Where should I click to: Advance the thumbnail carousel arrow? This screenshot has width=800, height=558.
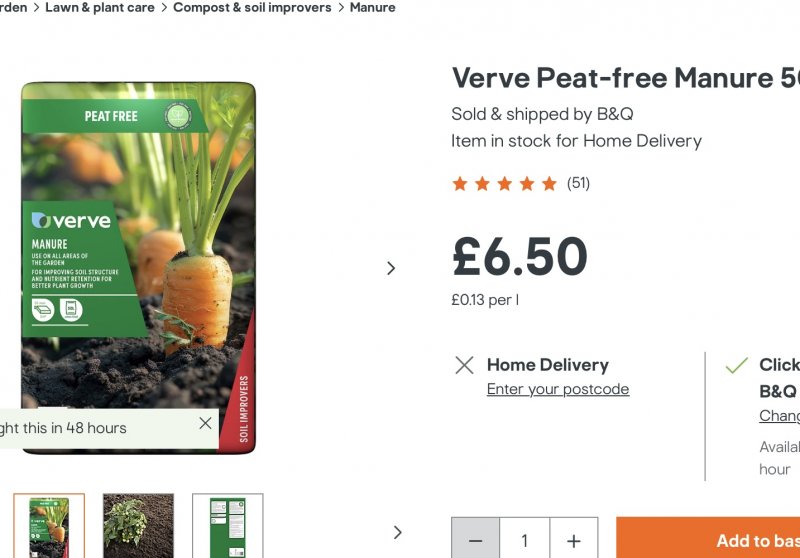(398, 532)
